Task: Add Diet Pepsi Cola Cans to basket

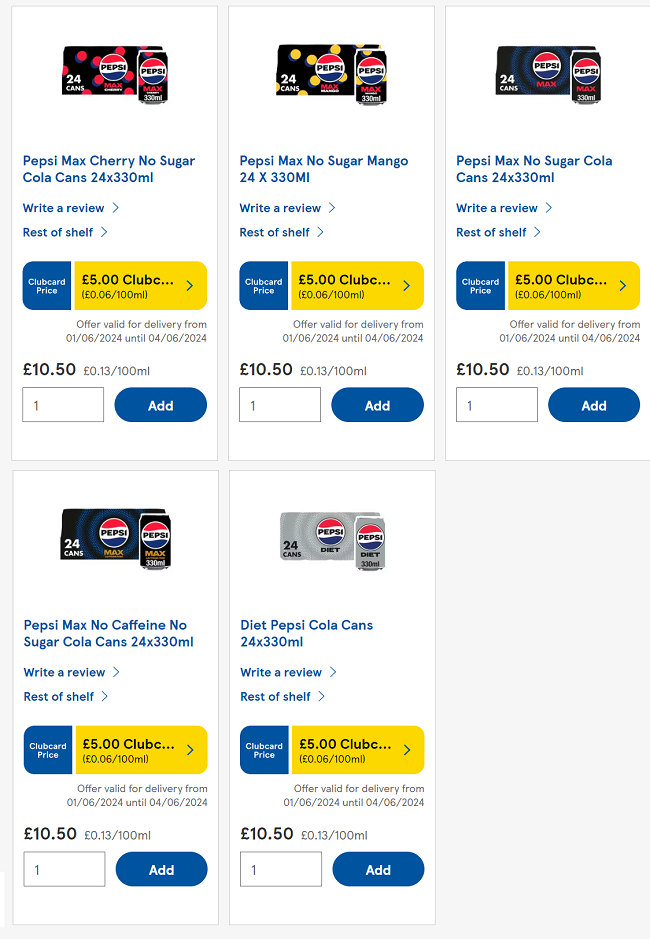Action: click(377, 869)
